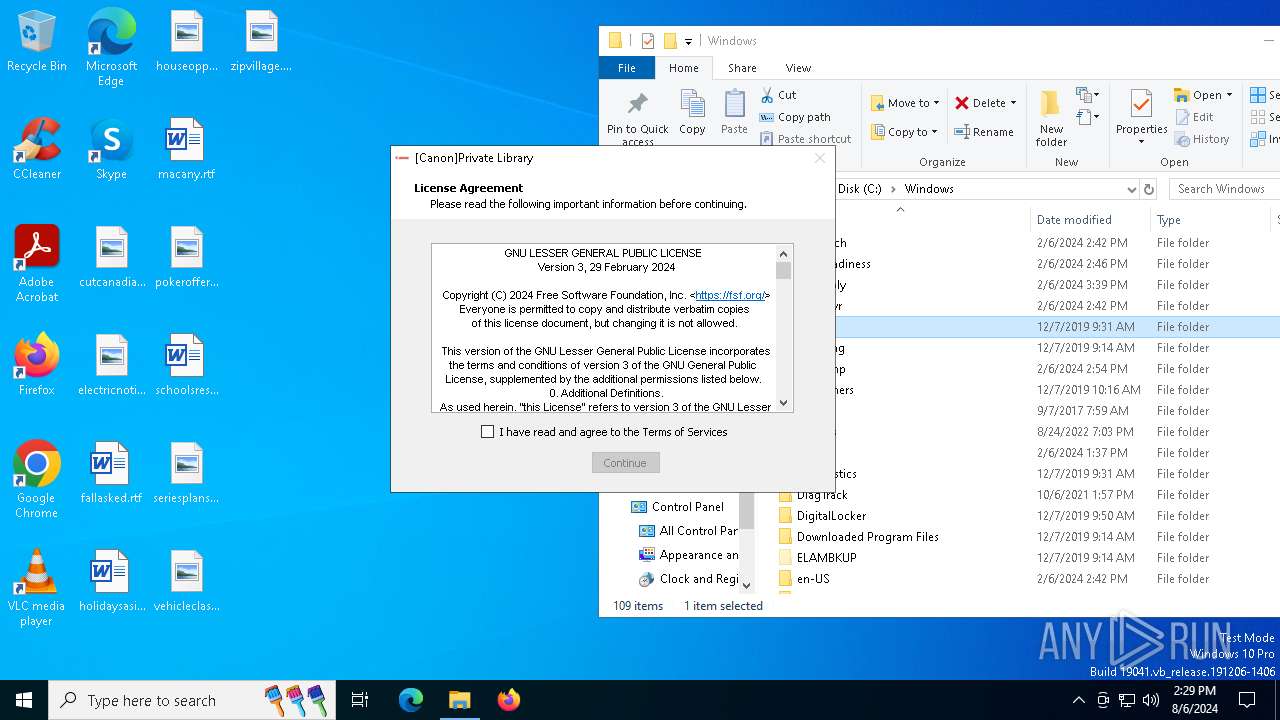Show hidden system tray icons
The width and height of the screenshot is (1280, 720).
tap(1078, 700)
